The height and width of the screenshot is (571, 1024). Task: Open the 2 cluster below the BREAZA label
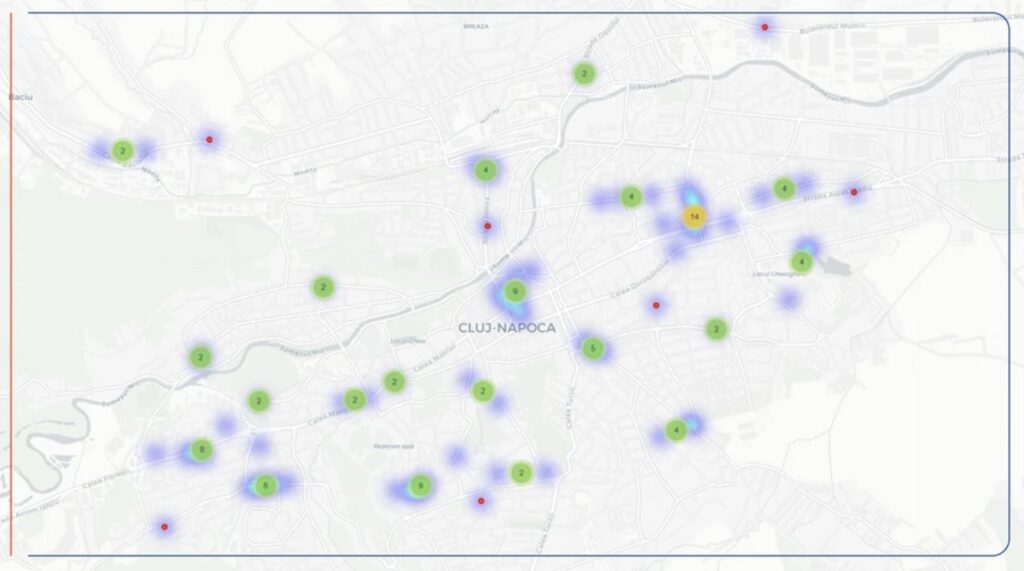coord(584,74)
